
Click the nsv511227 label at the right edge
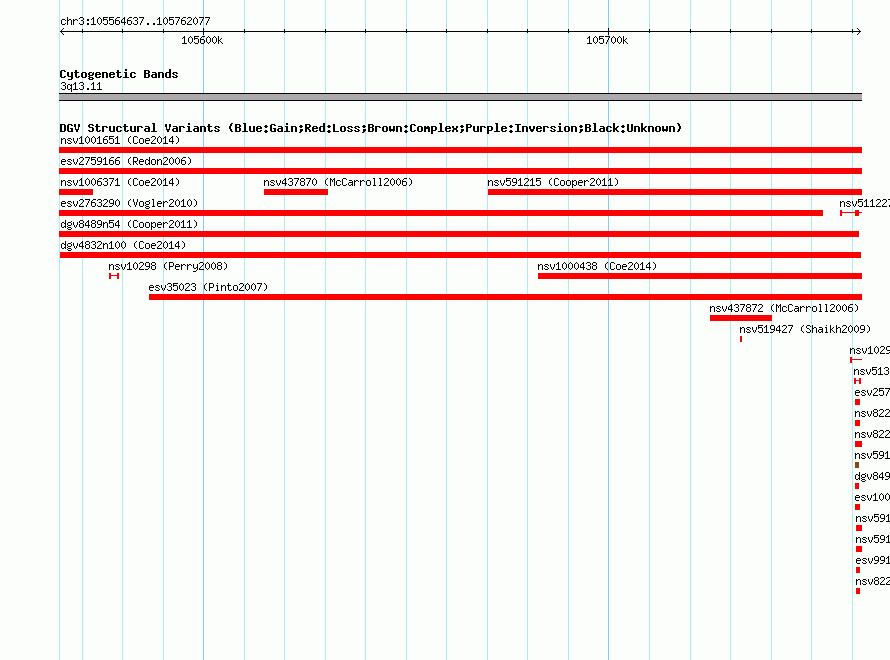click(x=864, y=203)
